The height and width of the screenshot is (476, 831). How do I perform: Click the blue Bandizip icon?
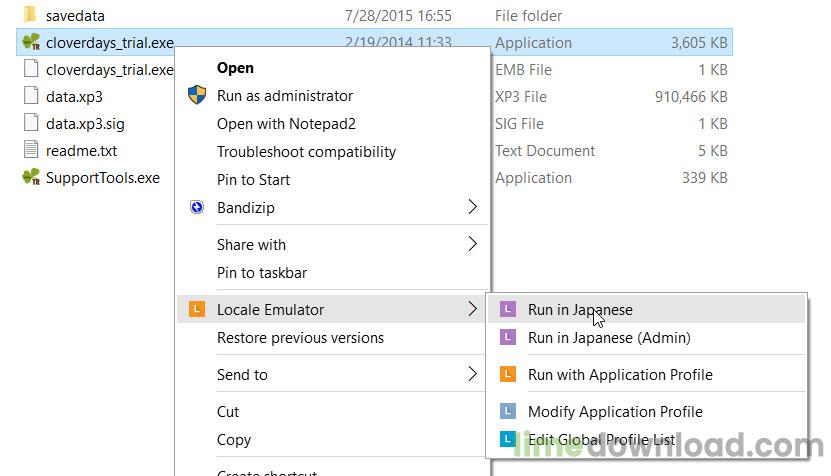[196, 208]
